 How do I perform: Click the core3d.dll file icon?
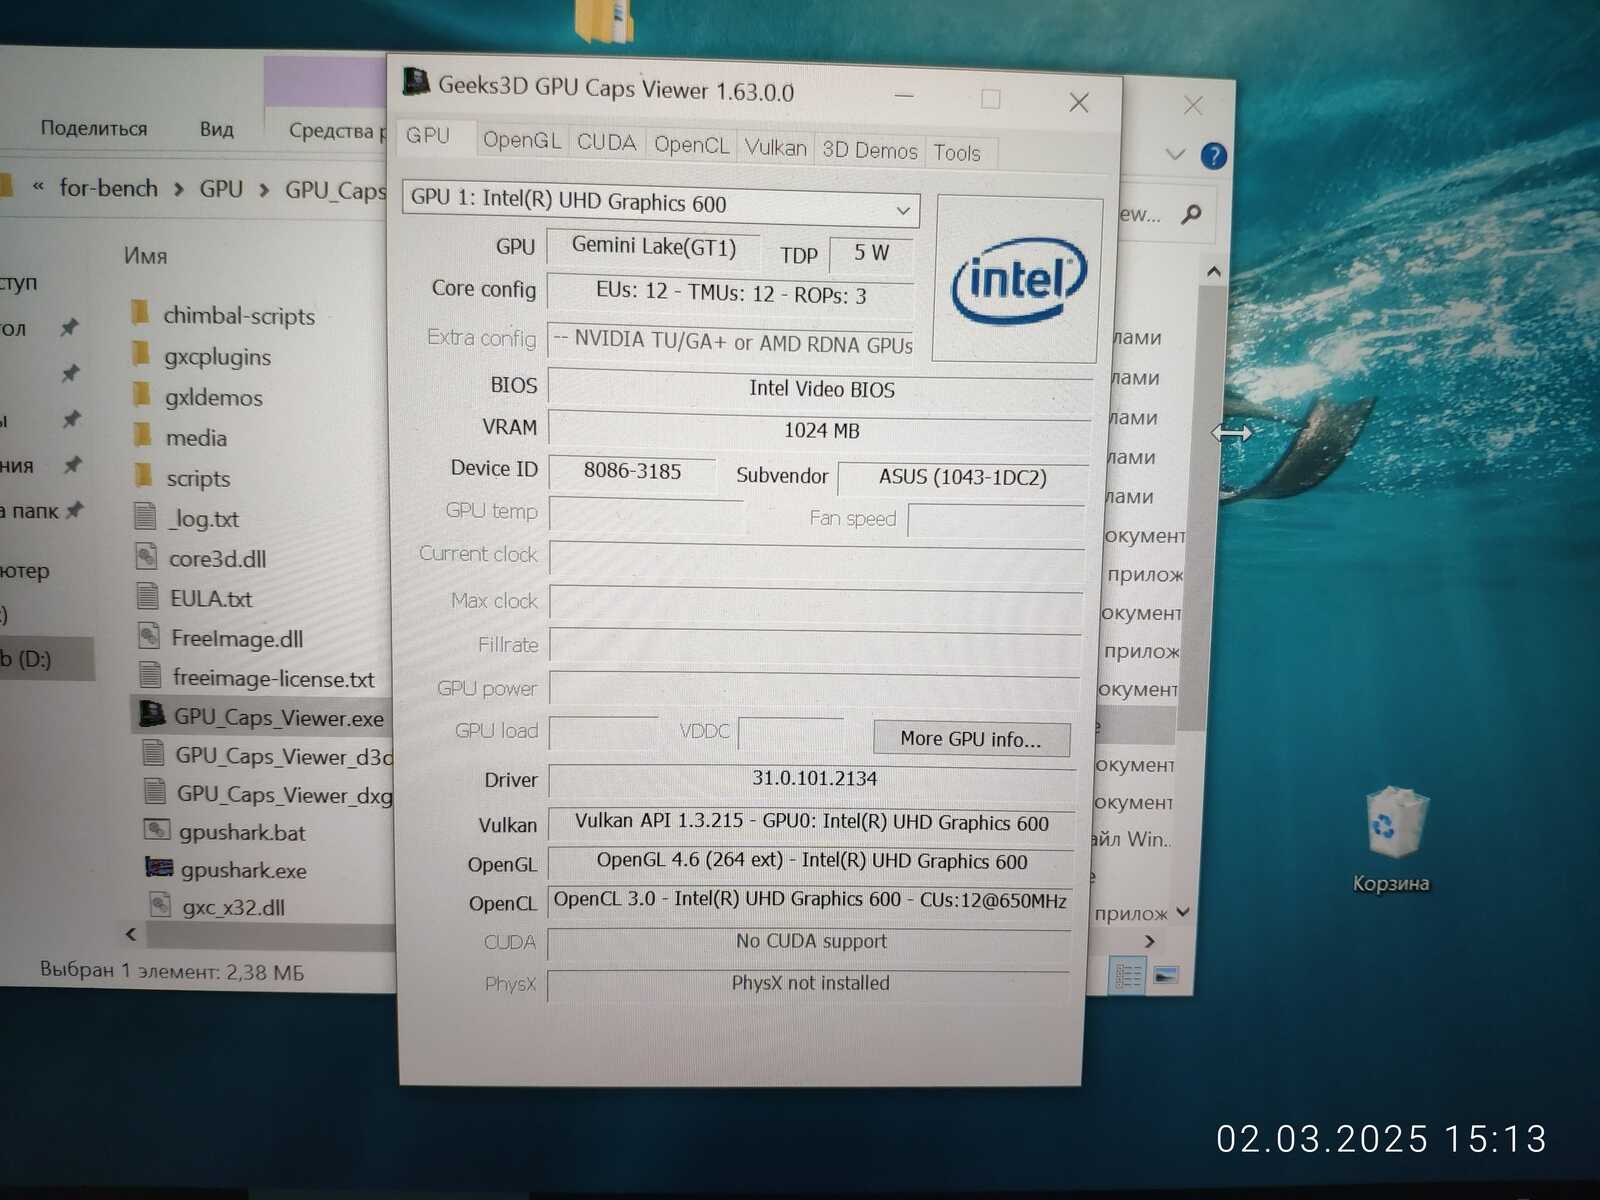pos(147,557)
